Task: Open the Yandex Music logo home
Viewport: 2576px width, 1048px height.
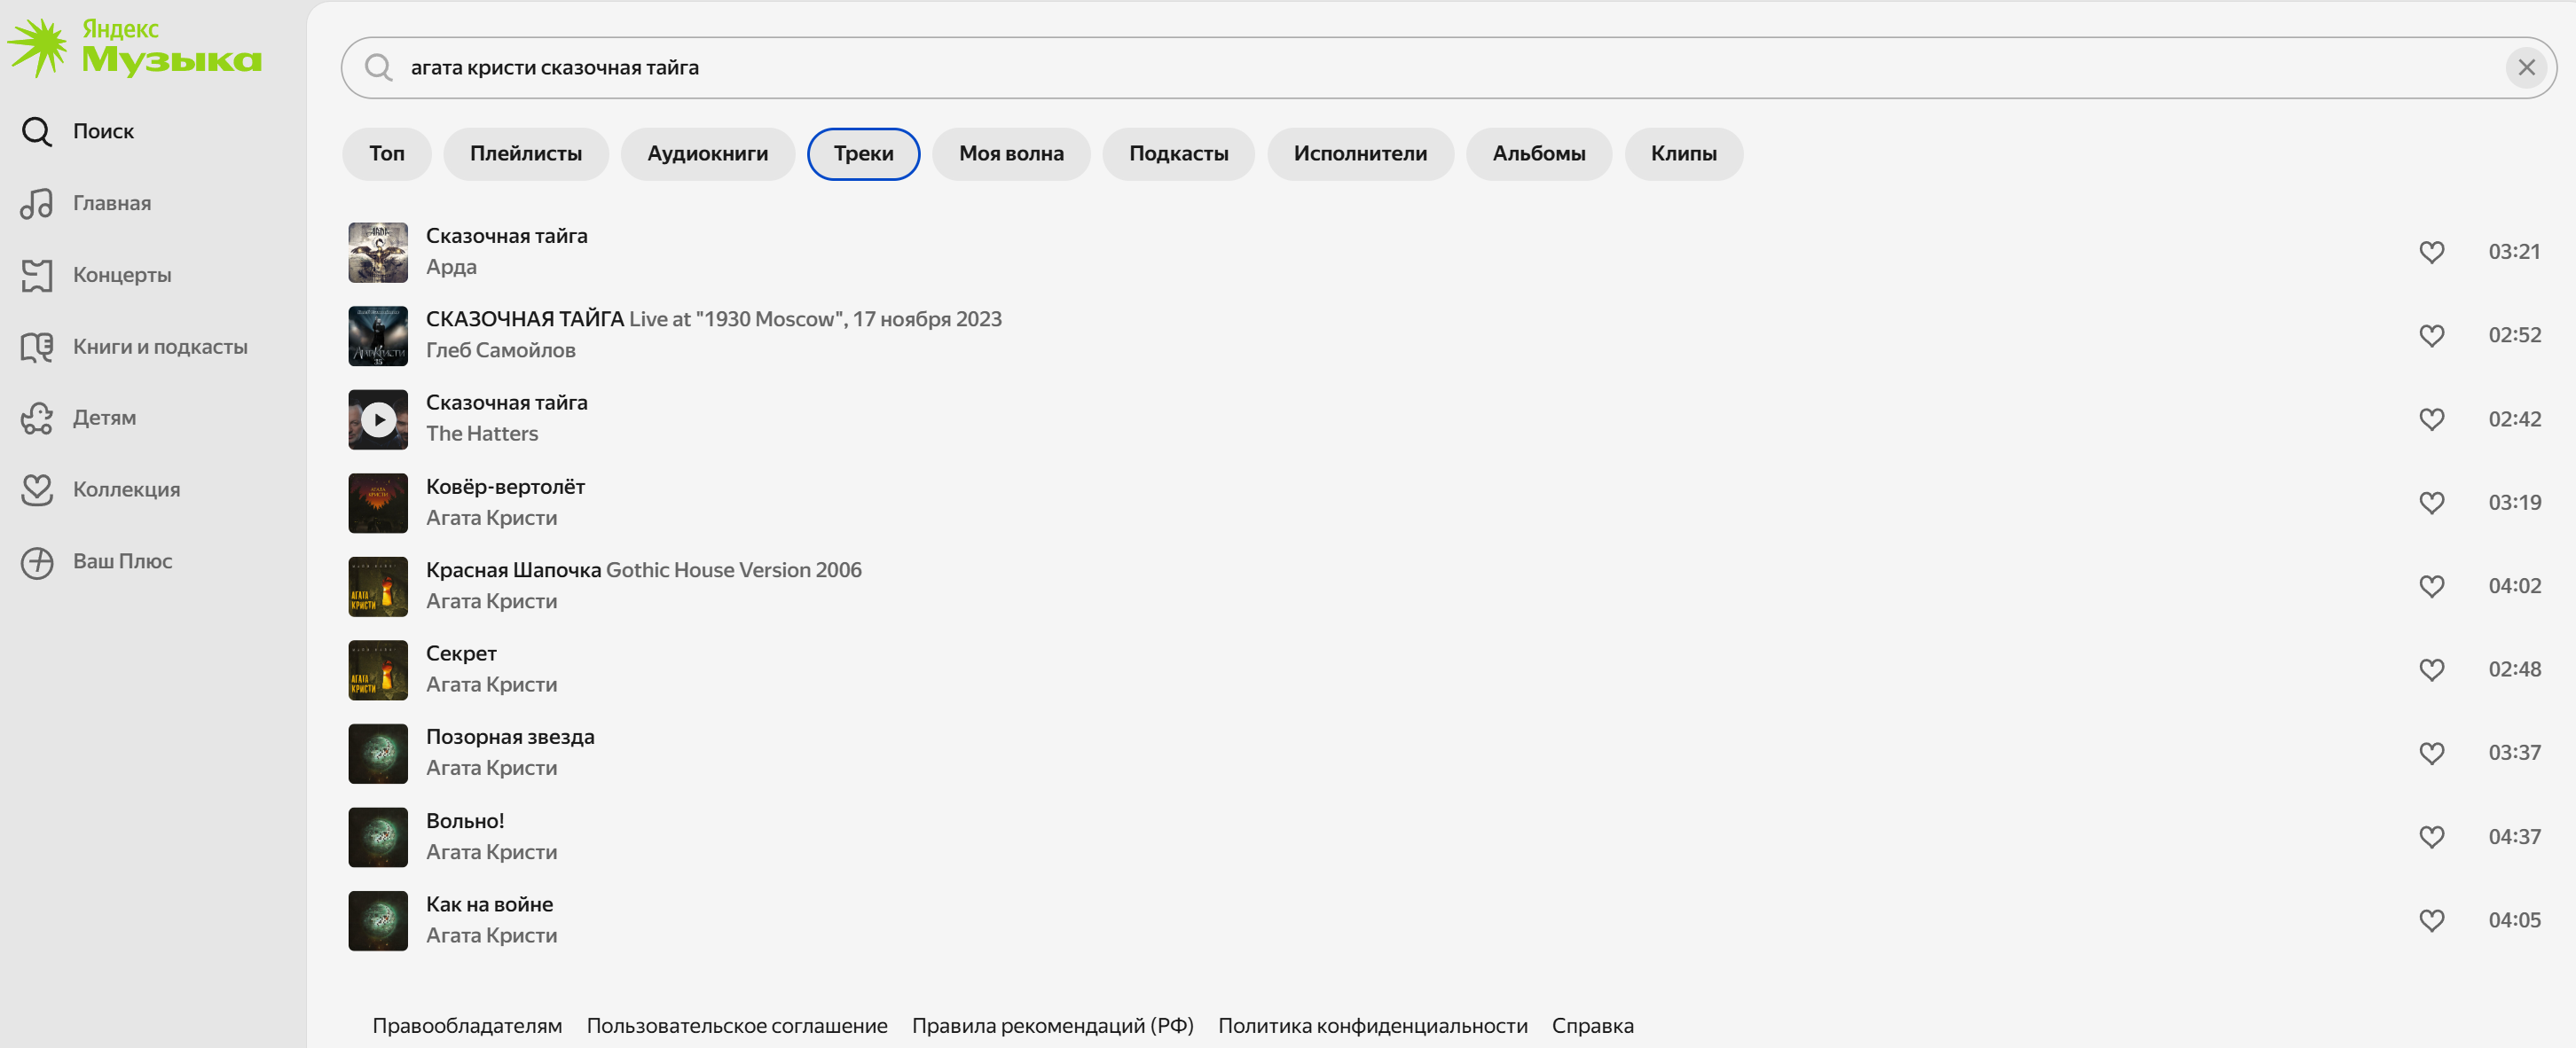Action: click(135, 47)
